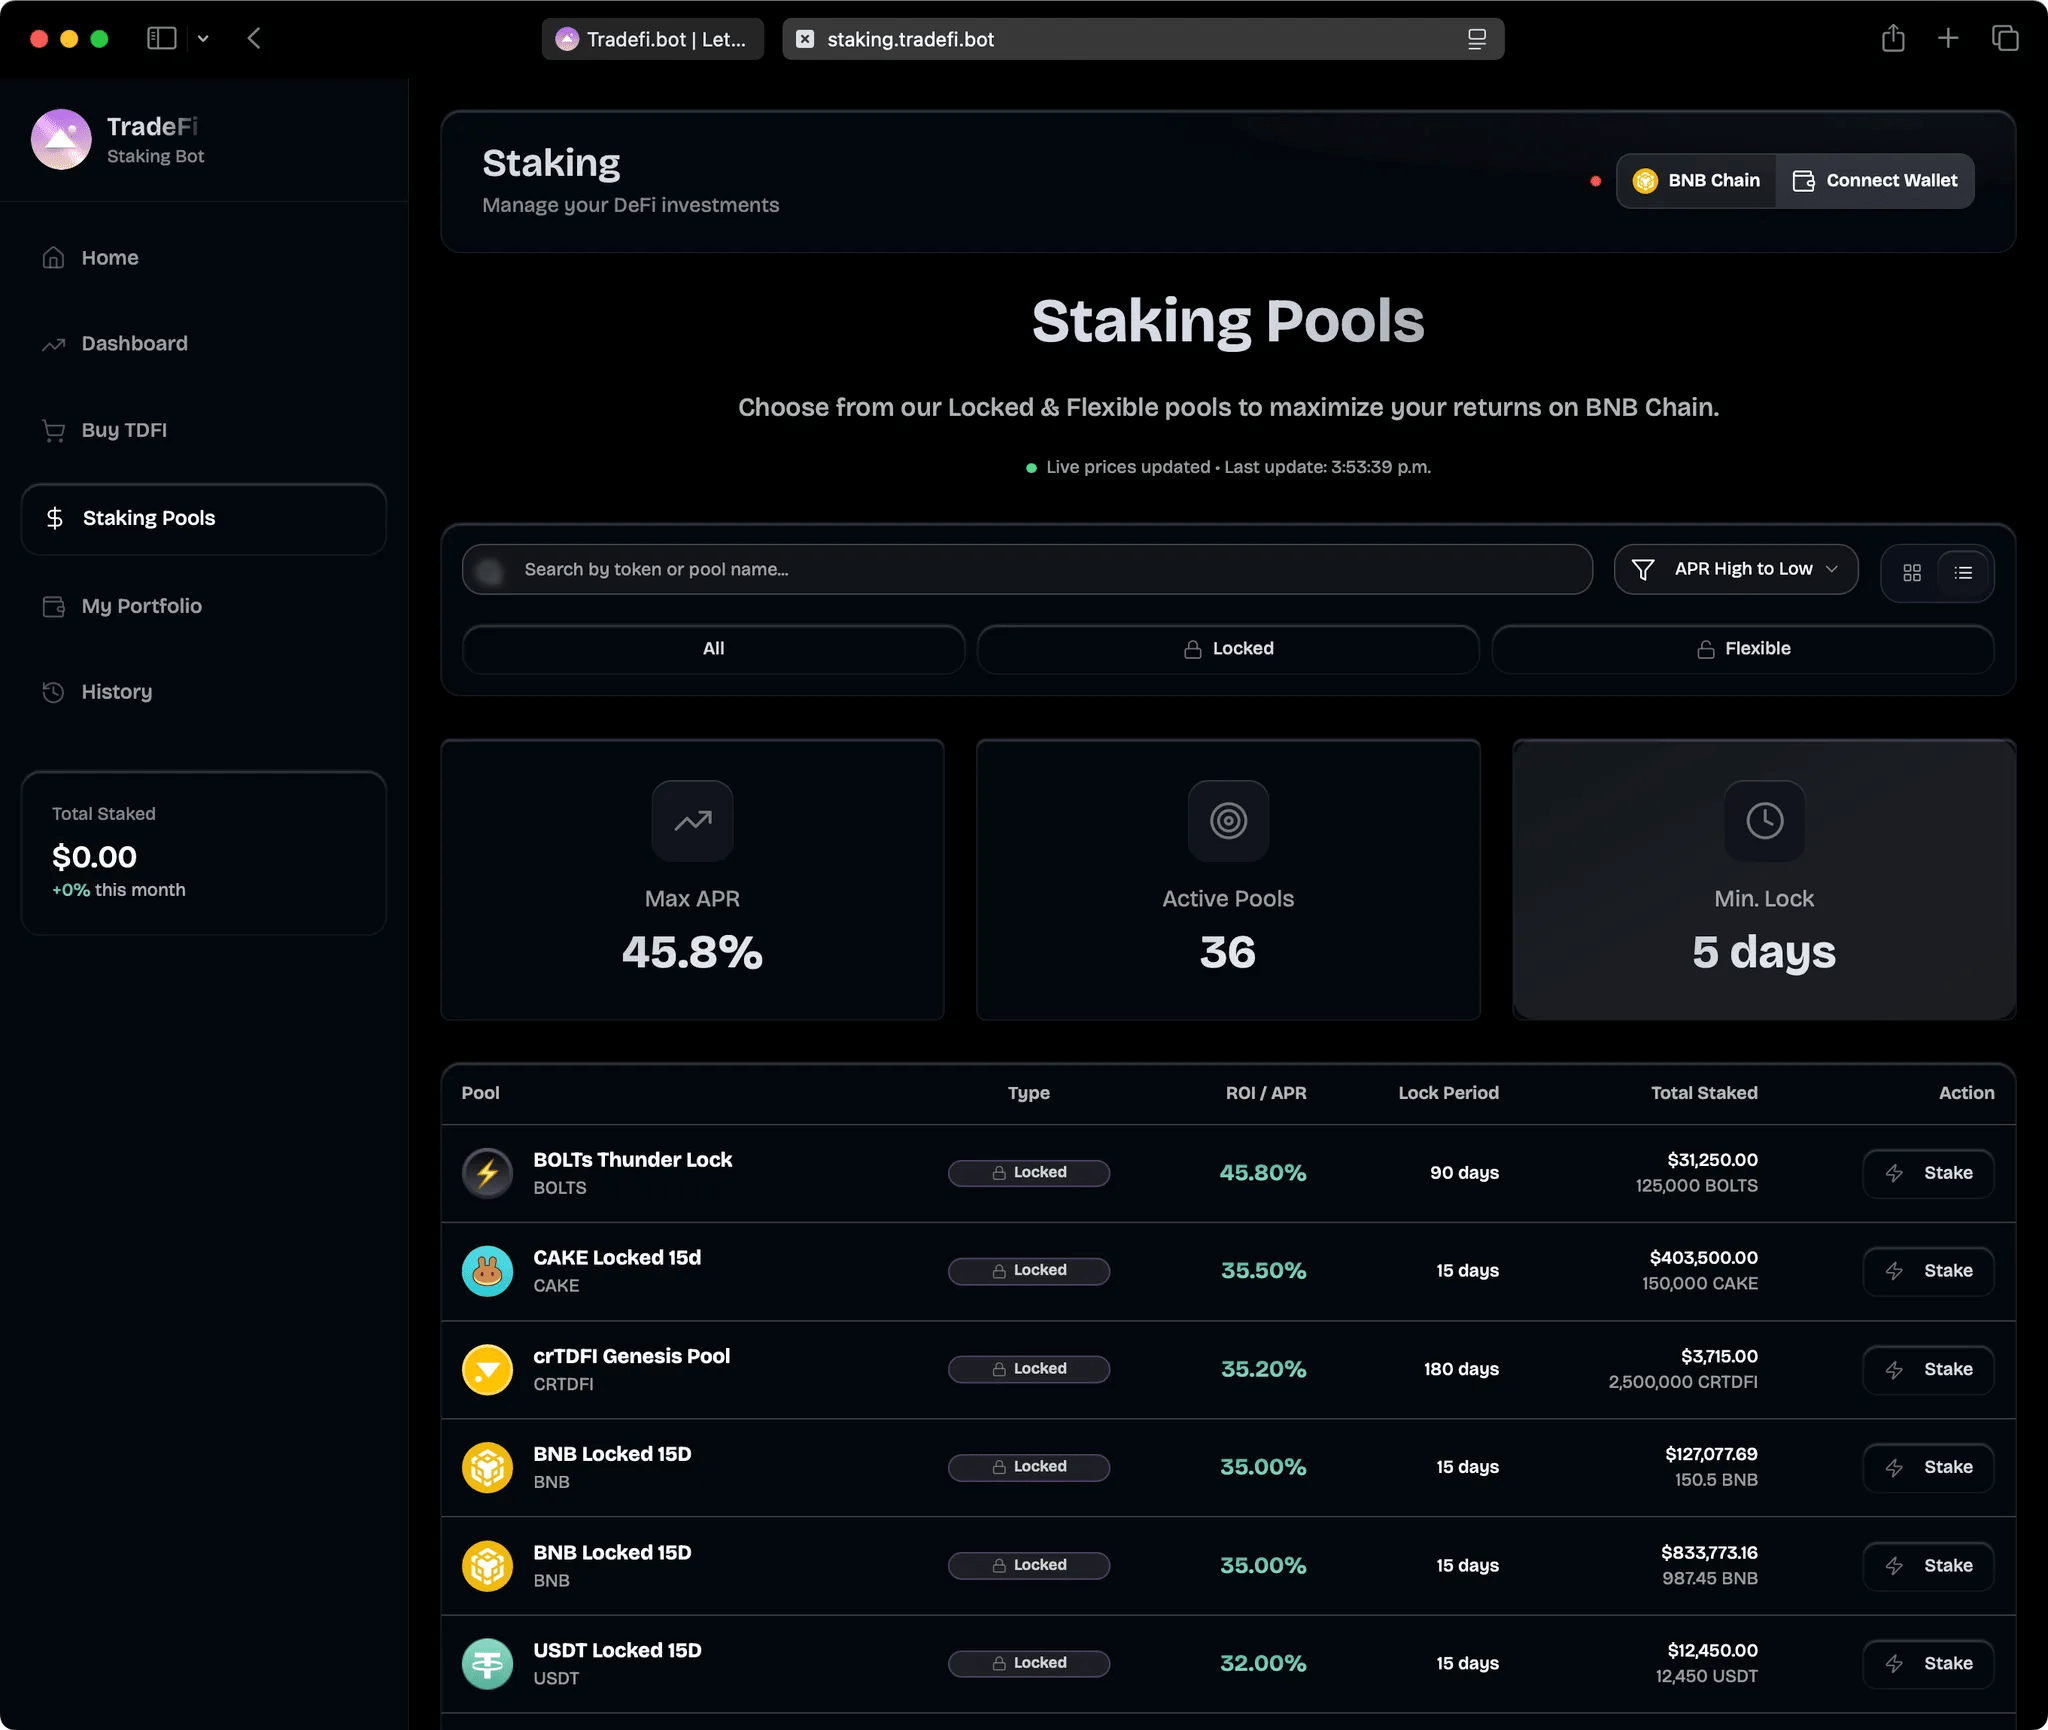
Task: Click the 35.20% APR value
Action: click(1264, 1370)
